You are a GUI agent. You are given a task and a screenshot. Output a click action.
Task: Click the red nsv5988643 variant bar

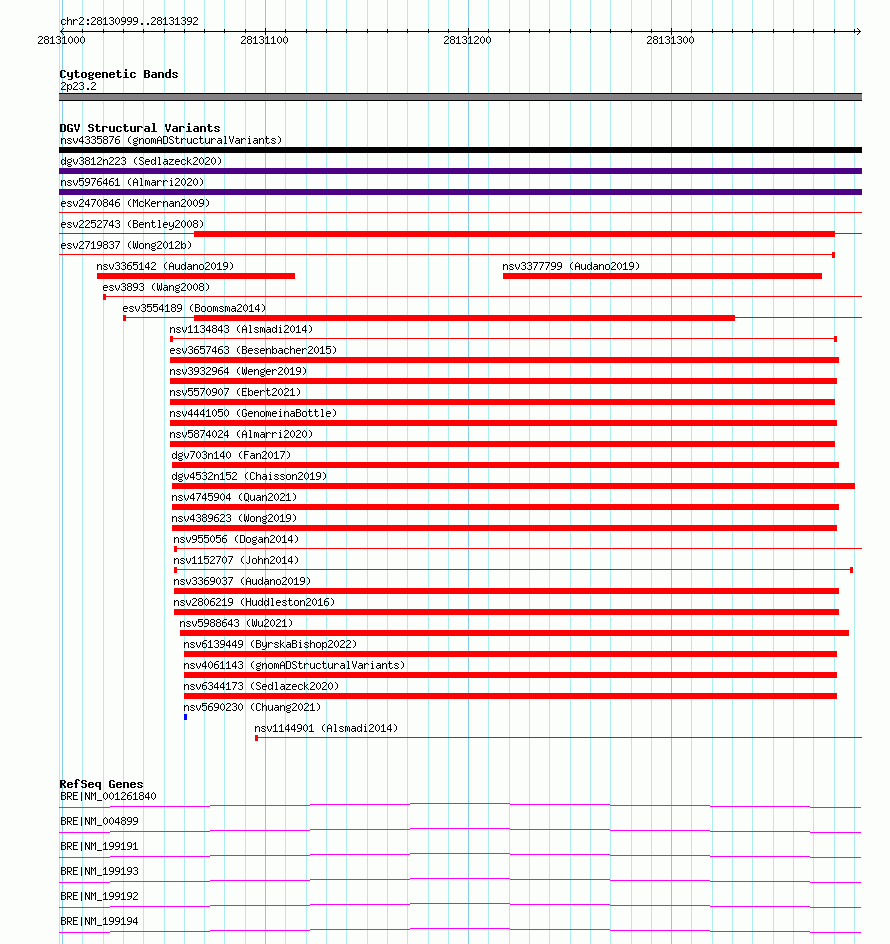[x=514, y=633]
